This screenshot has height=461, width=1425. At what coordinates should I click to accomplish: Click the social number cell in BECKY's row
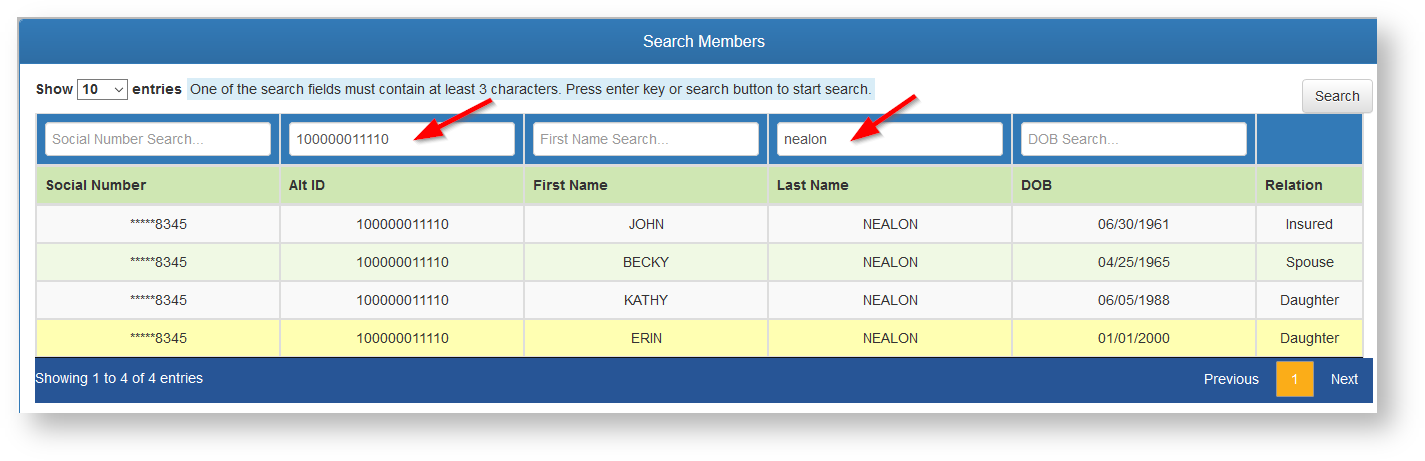pos(158,262)
